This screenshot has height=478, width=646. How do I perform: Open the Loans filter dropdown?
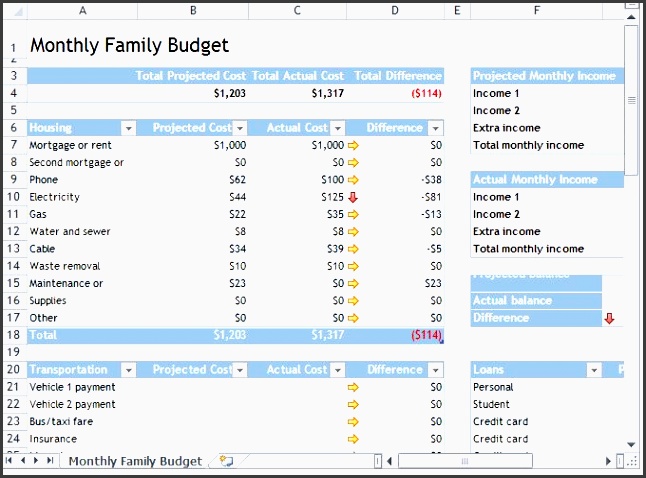point(594,370)
